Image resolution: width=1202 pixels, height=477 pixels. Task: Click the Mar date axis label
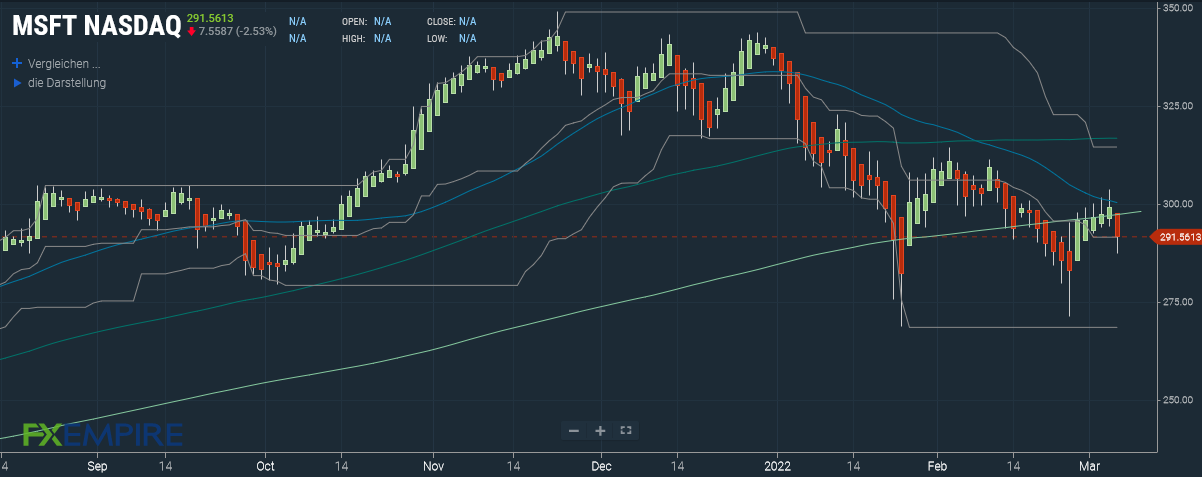pos(1089,466)
